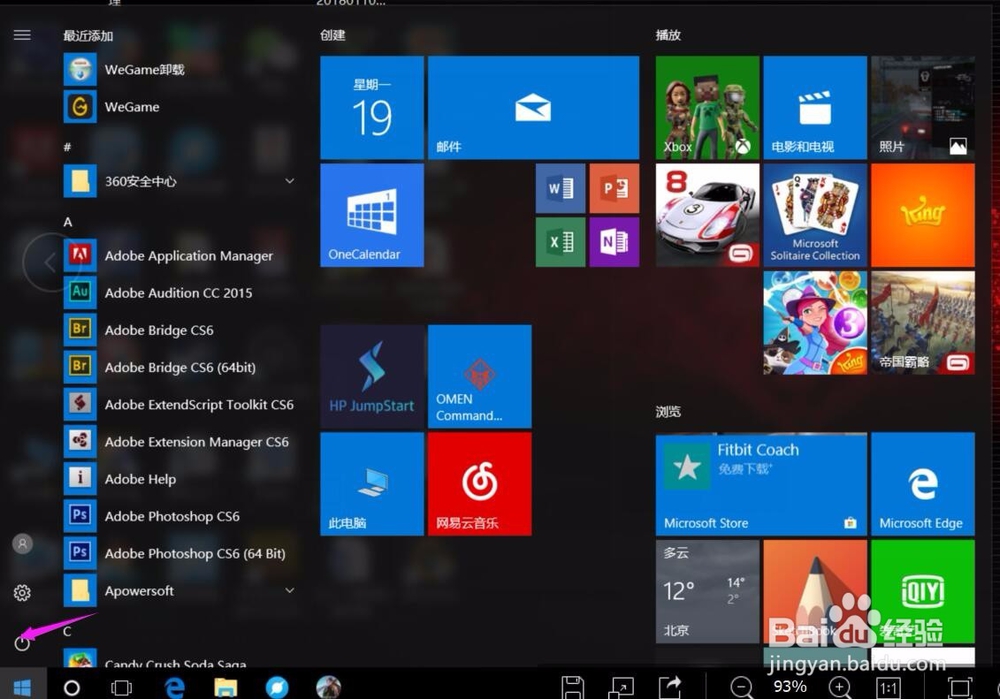Open Task View on taskbar
The image size is (1000, 699).
121,688
